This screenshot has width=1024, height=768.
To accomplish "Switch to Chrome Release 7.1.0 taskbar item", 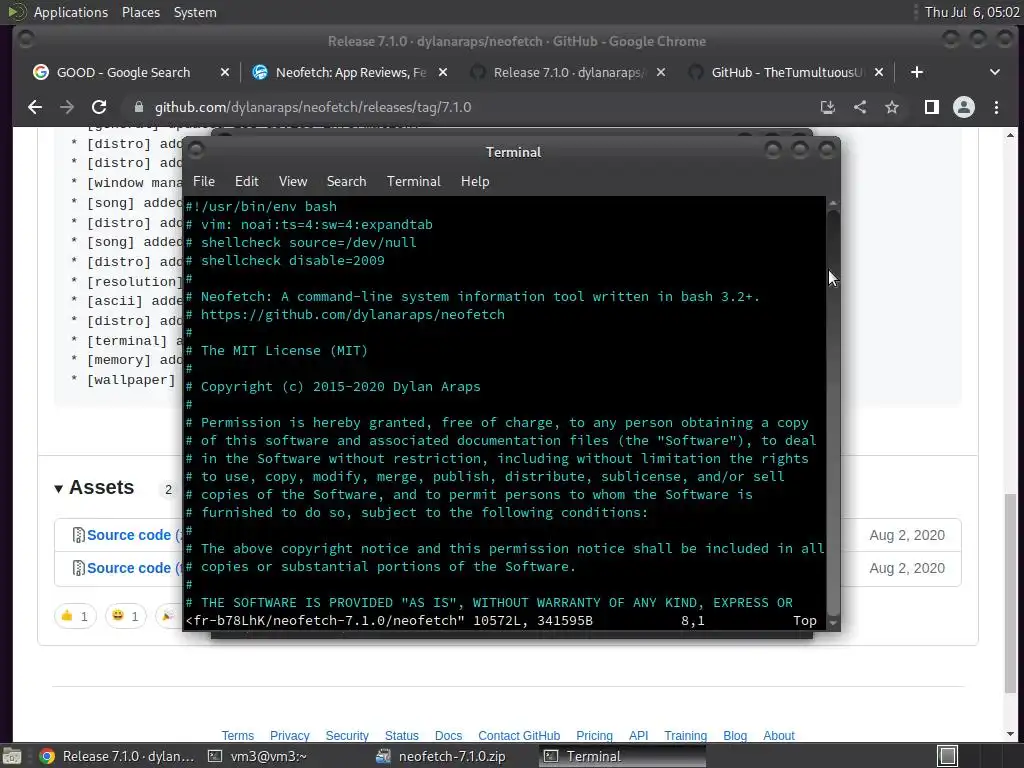I will (116, 756).
